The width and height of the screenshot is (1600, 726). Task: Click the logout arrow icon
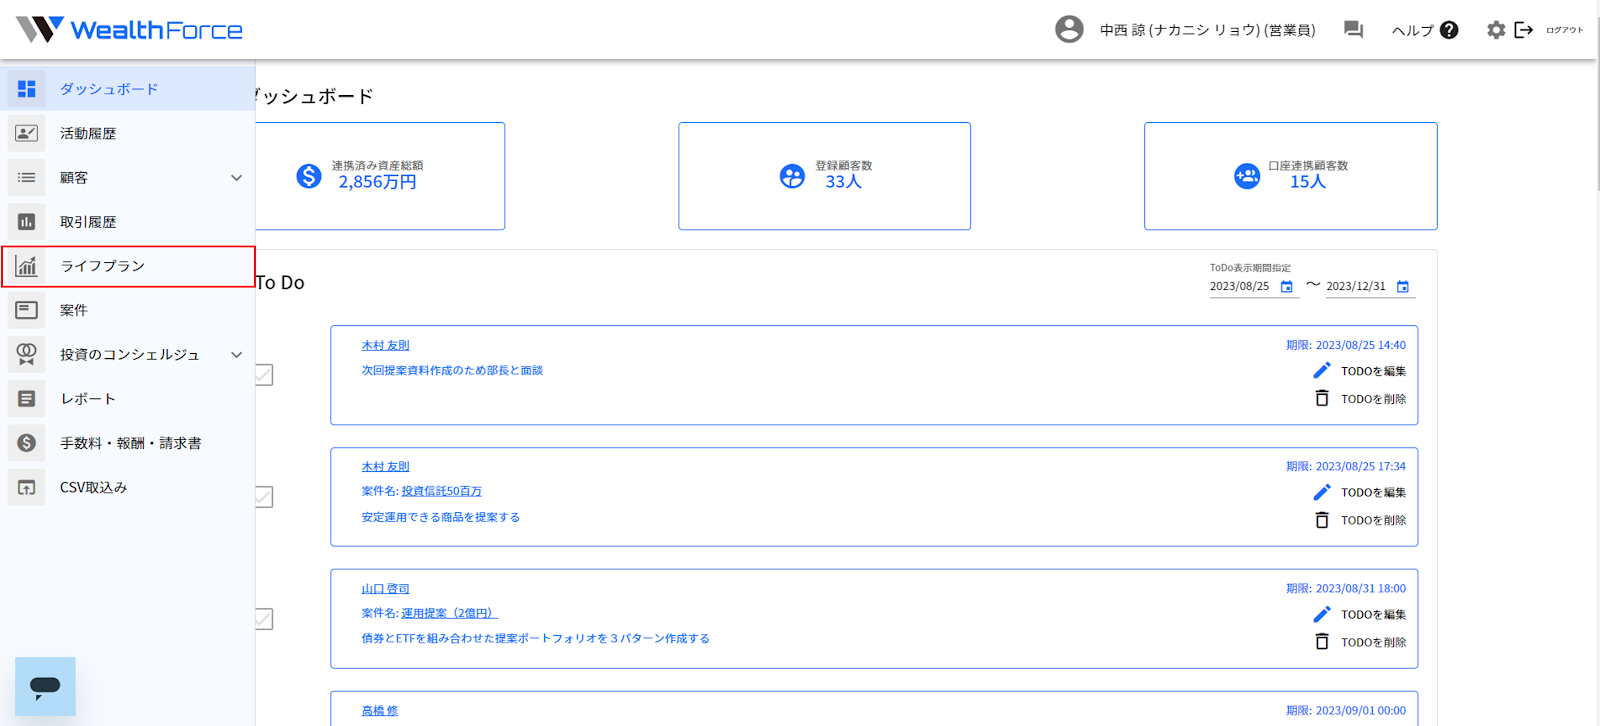point(1524,30)
